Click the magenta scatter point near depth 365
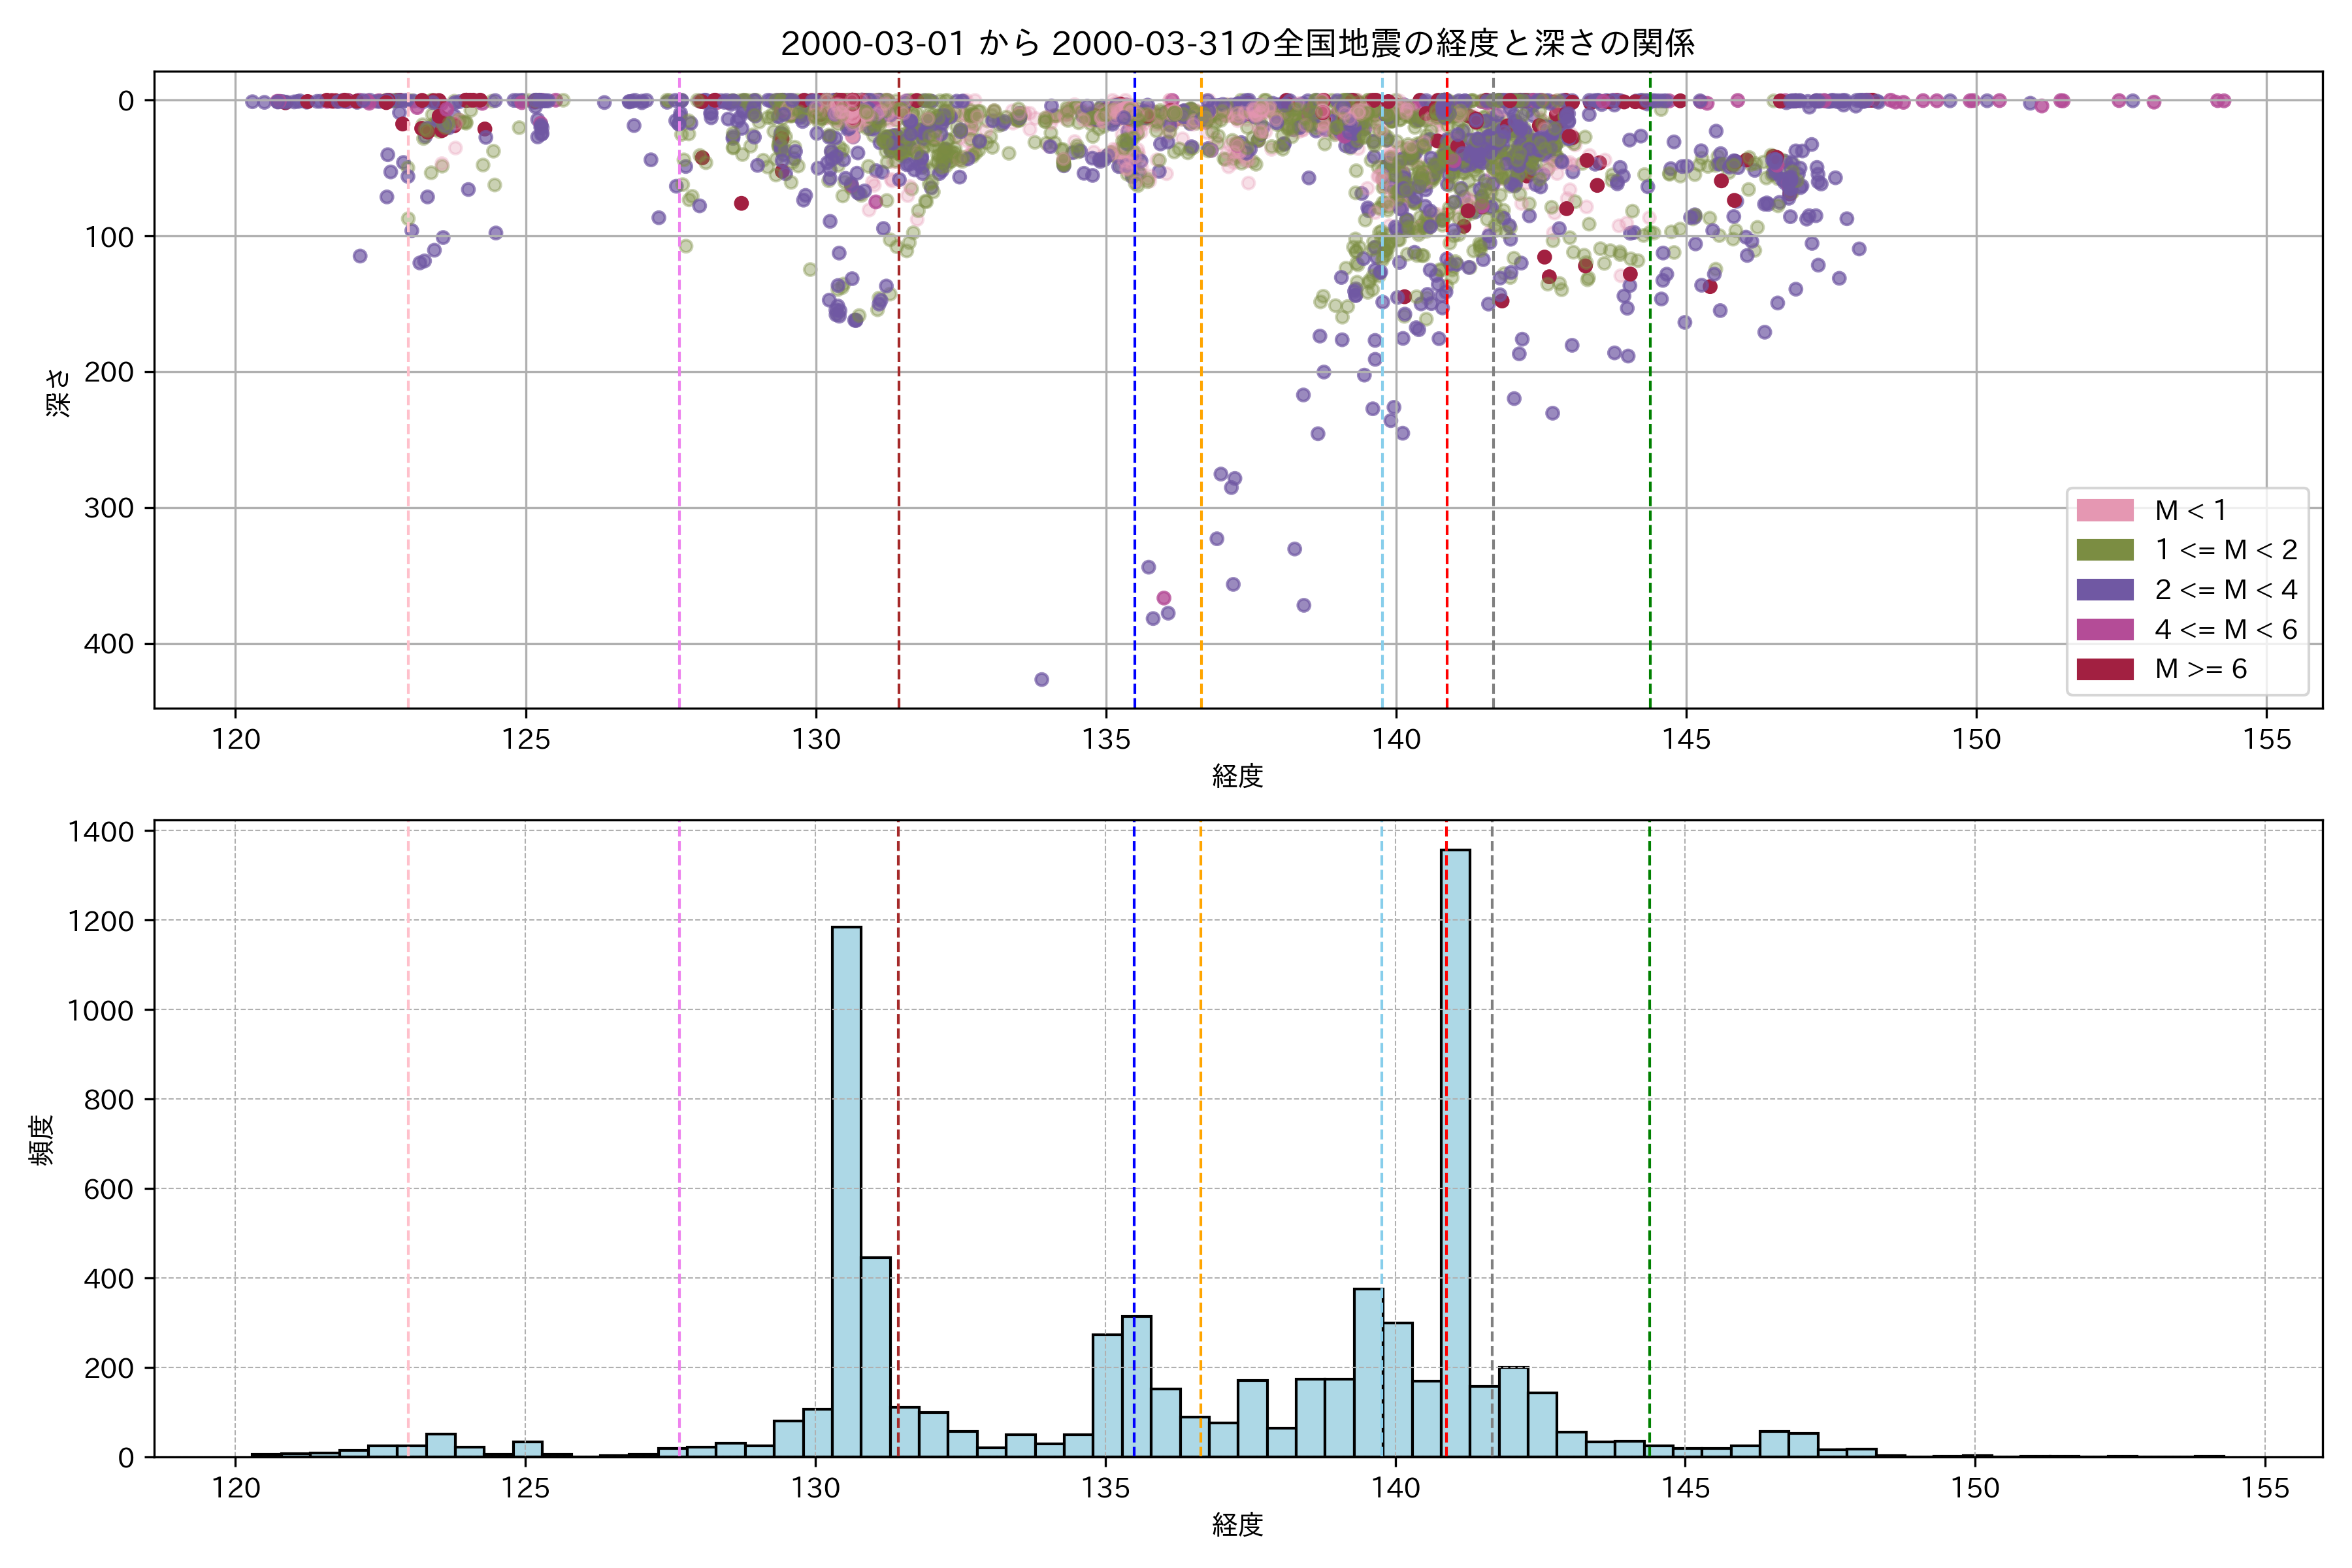 (x=1164, y=598)
